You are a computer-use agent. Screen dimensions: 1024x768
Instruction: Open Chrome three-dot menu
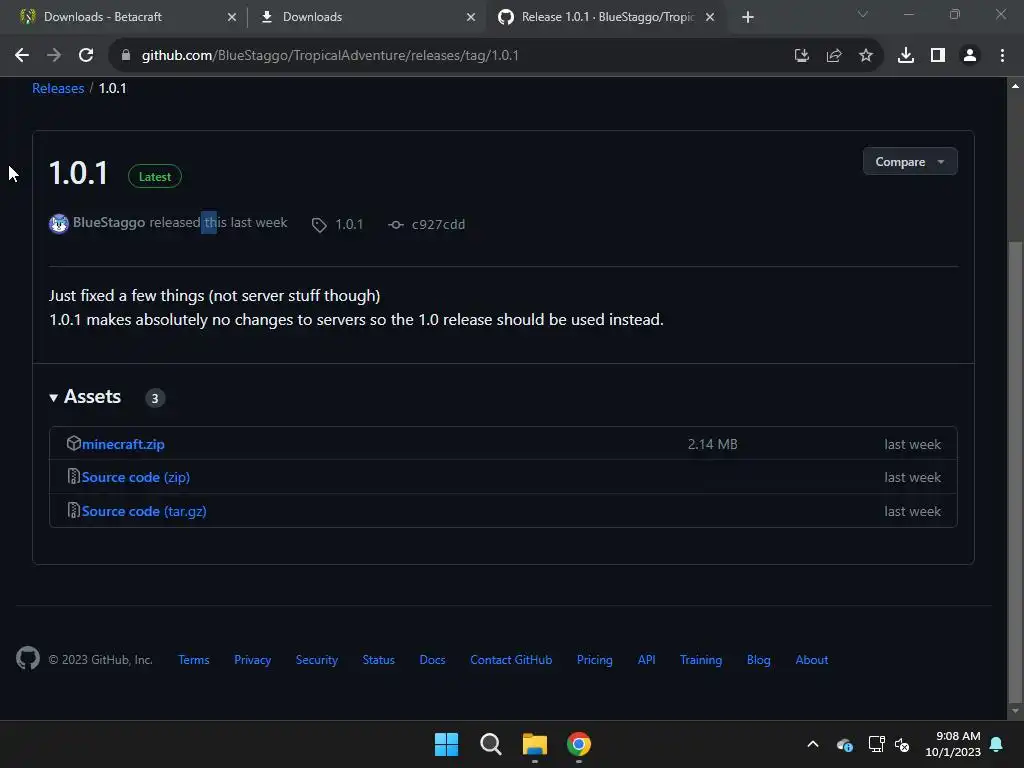1002,56
